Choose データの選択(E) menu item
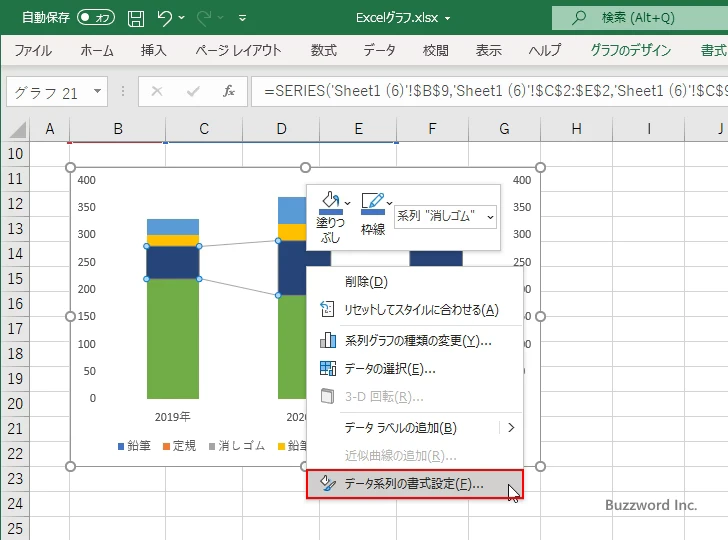This screenshot has width=728, height=540. [x=415, y=369]
